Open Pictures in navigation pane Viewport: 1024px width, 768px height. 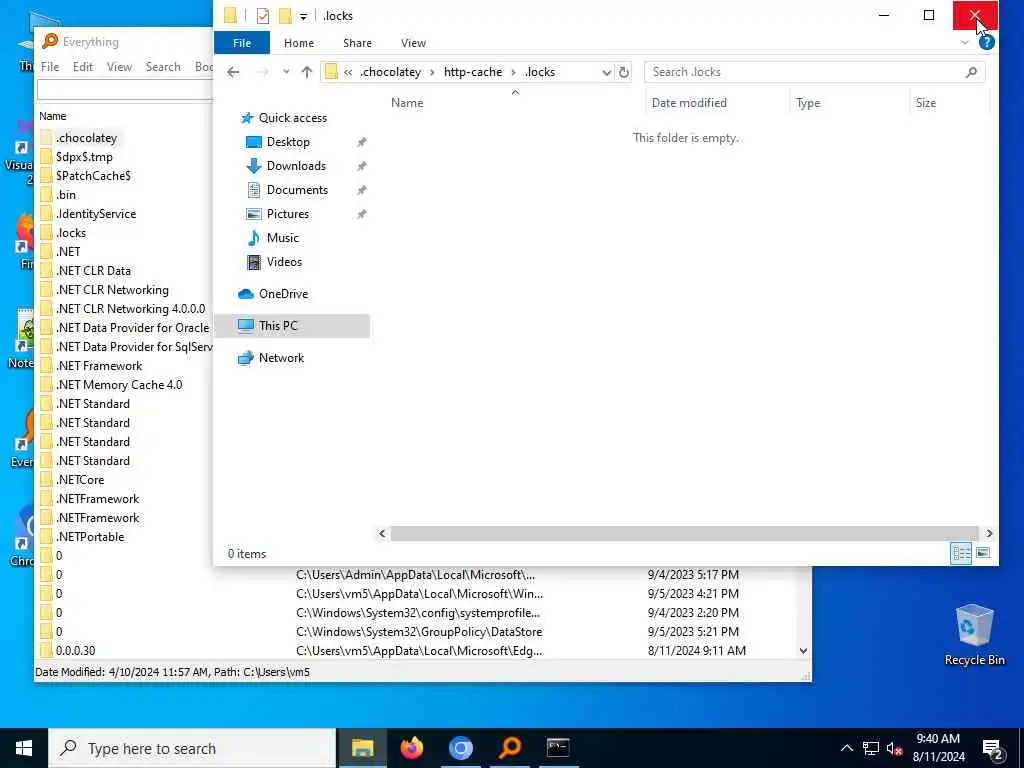point(287,214)
